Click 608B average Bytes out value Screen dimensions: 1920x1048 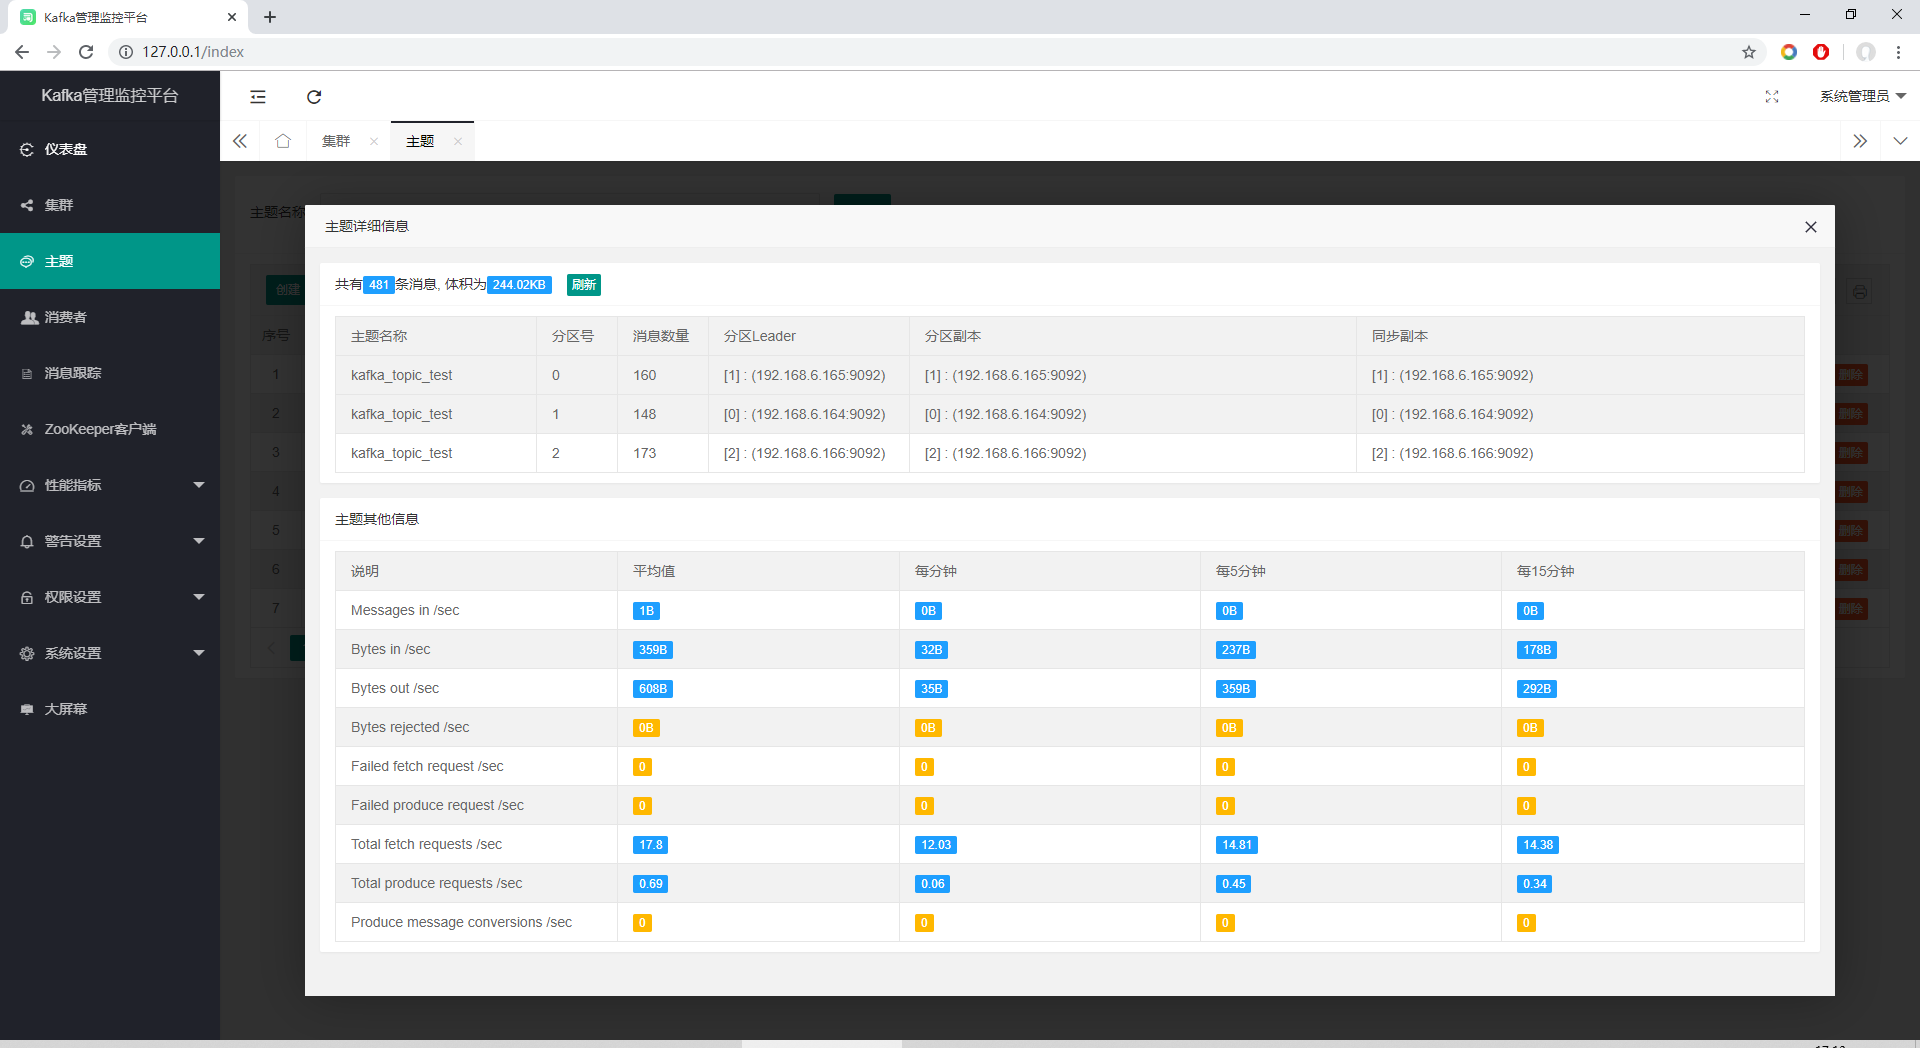click(x=653, y=689)
